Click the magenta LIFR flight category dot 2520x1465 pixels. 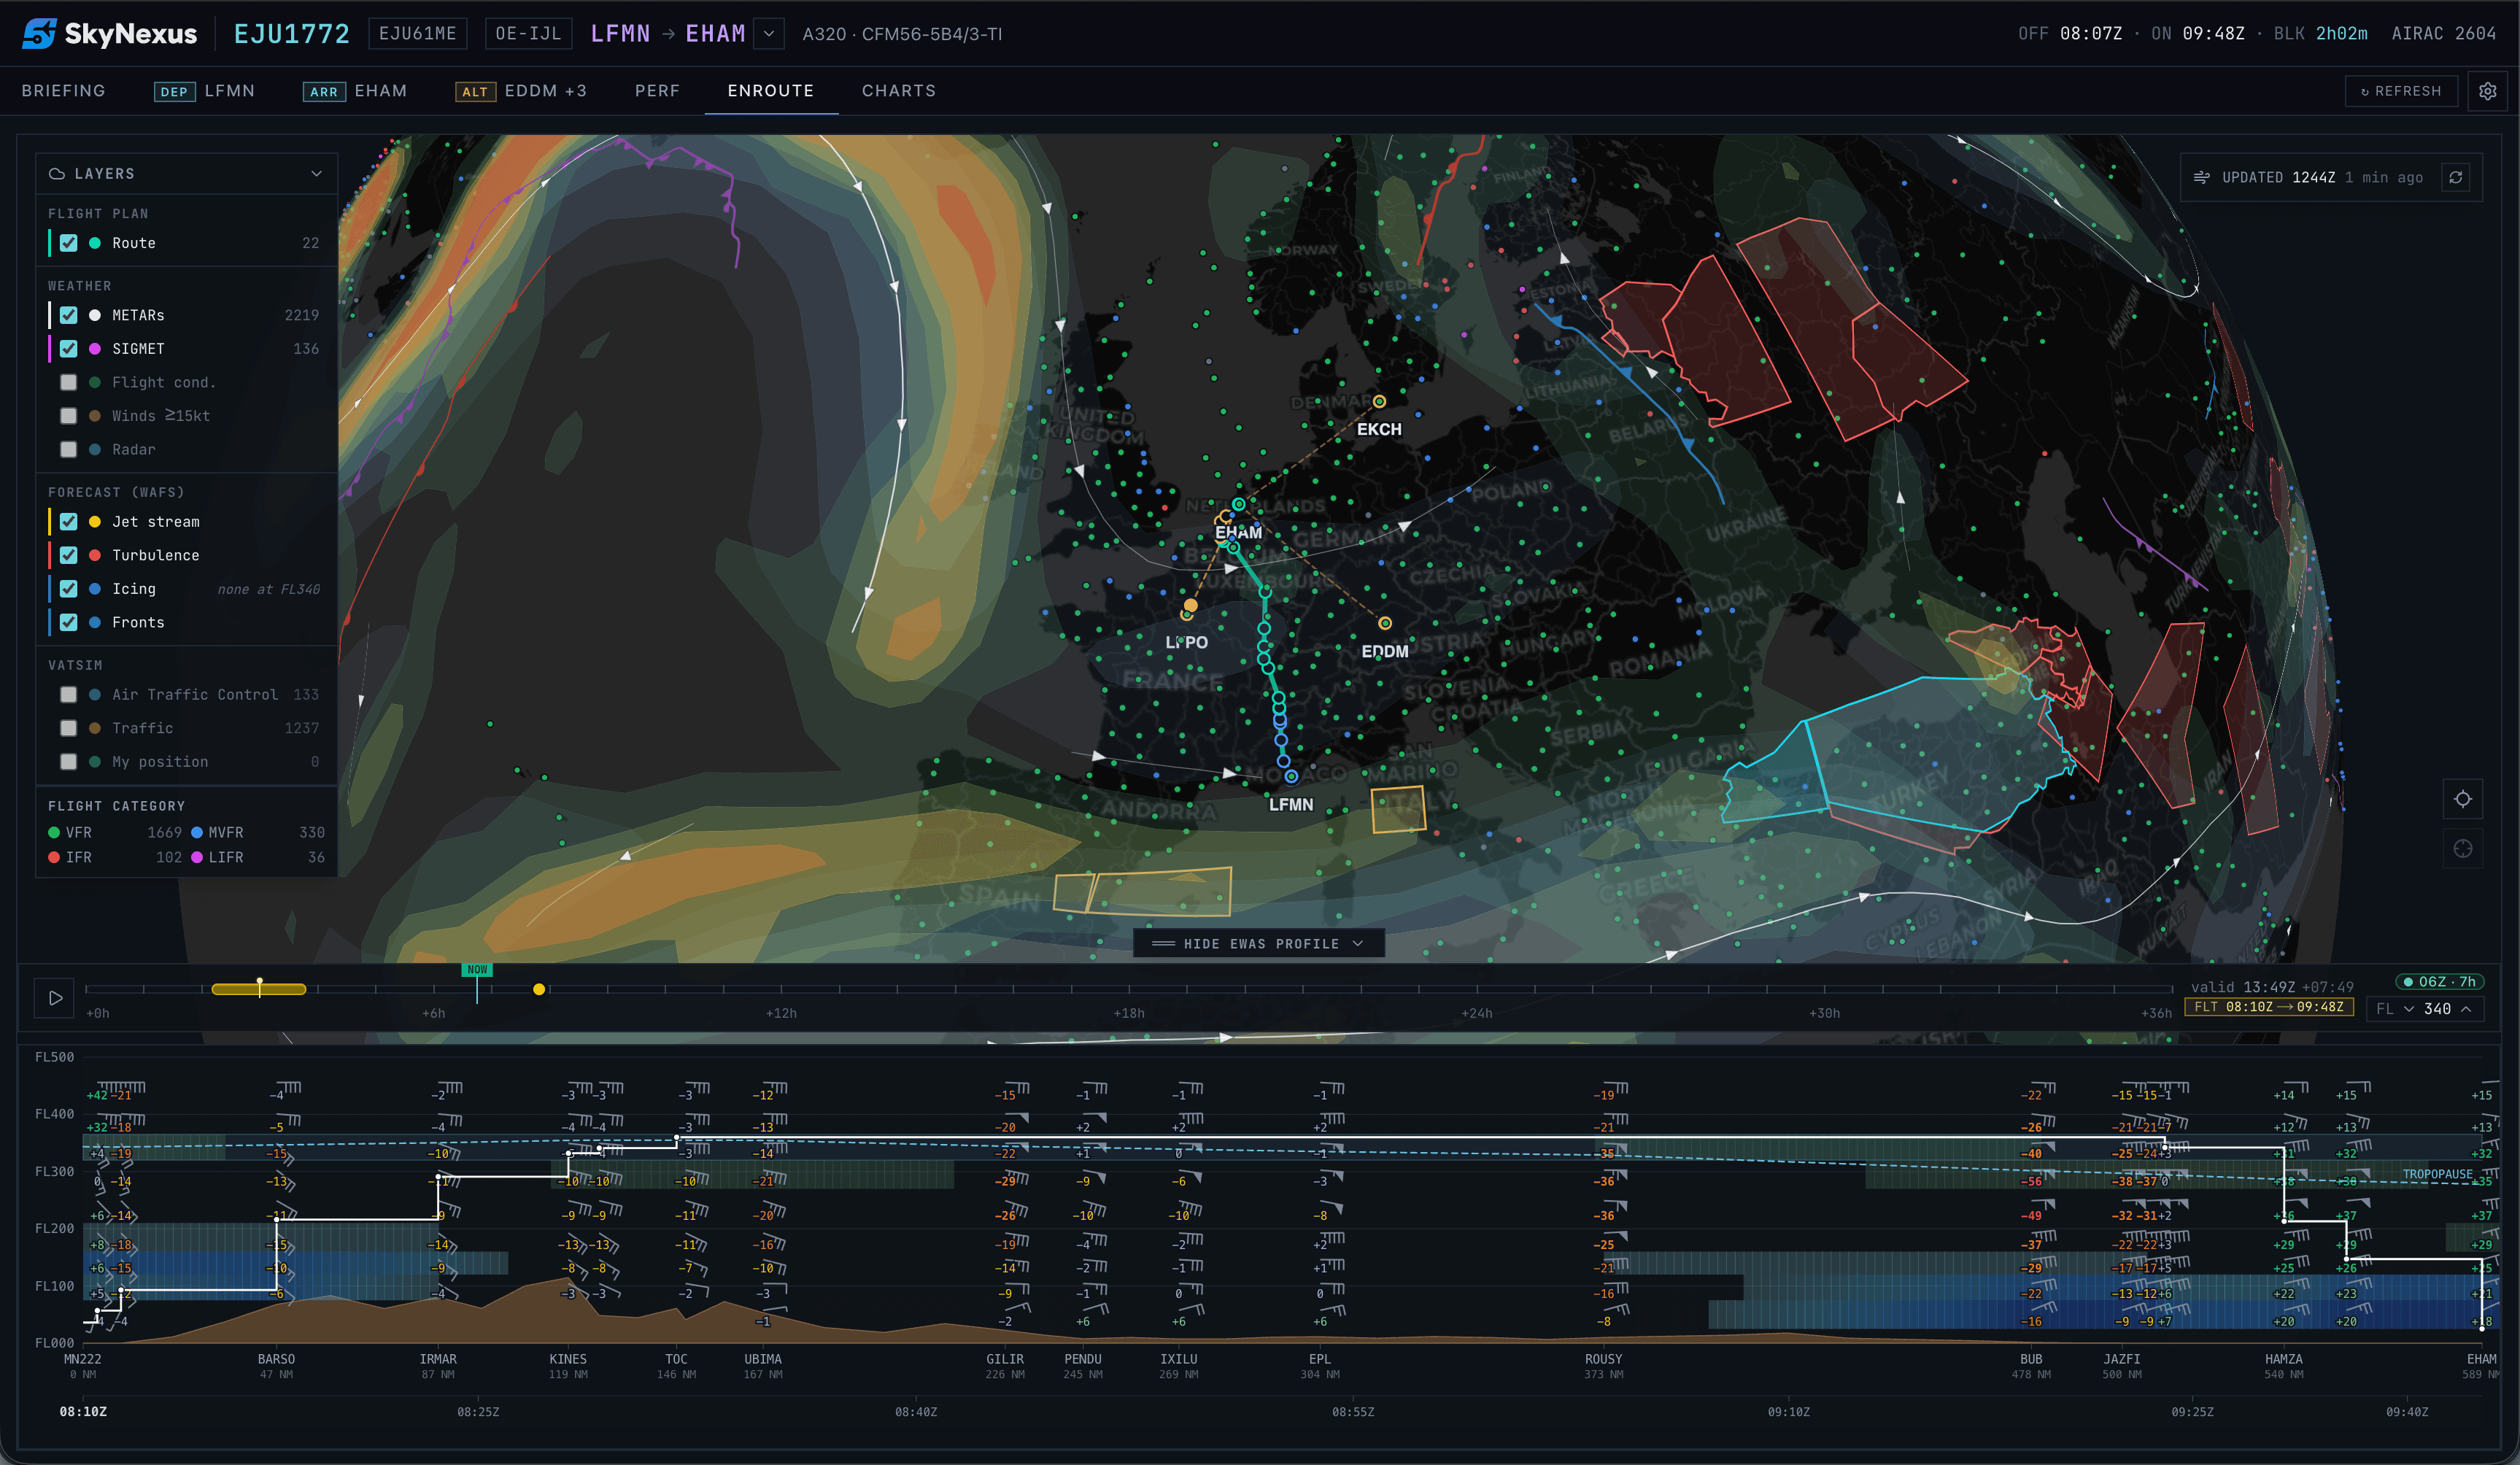point(197,857)
